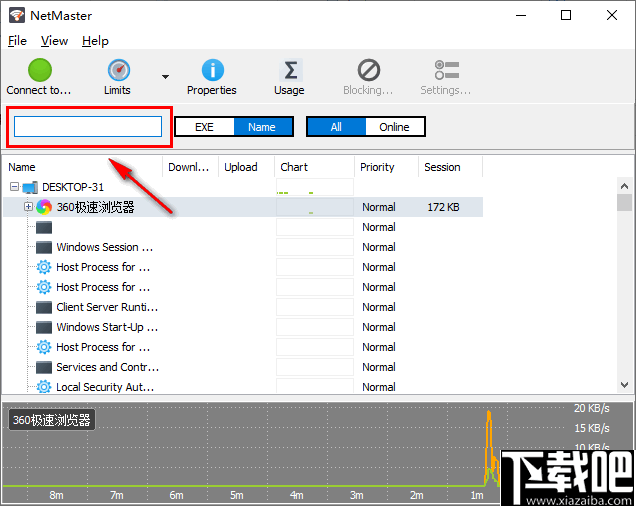Click the NetMaster title bar app icon
Viewport: 636px width, 506px height.
[17, 15]
